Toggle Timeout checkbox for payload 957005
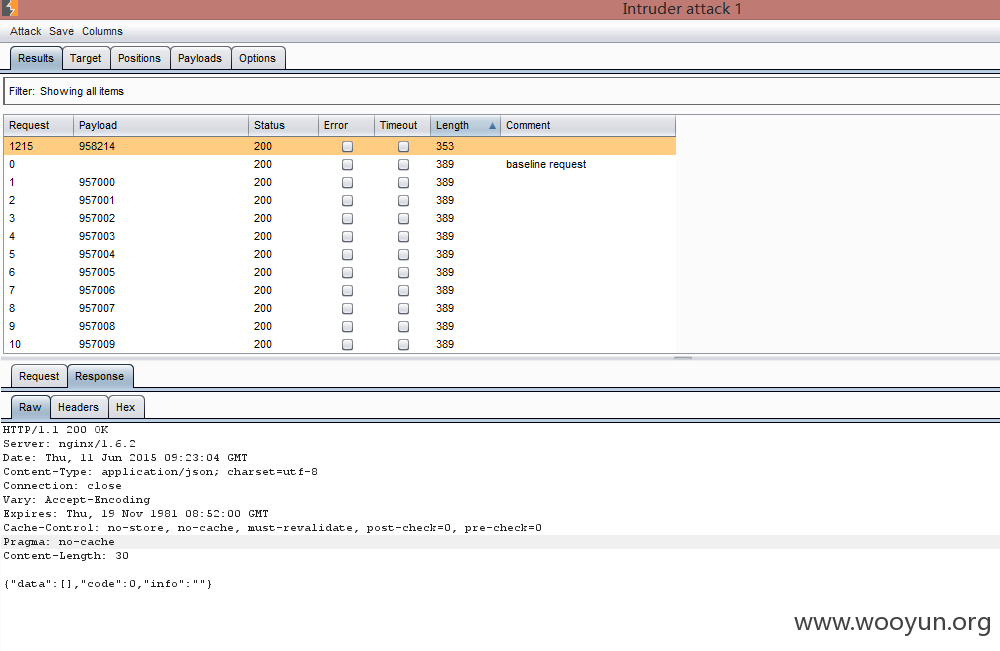Image resolution: width=1000 pixels, height=651 pixels. tap(404, 272)
